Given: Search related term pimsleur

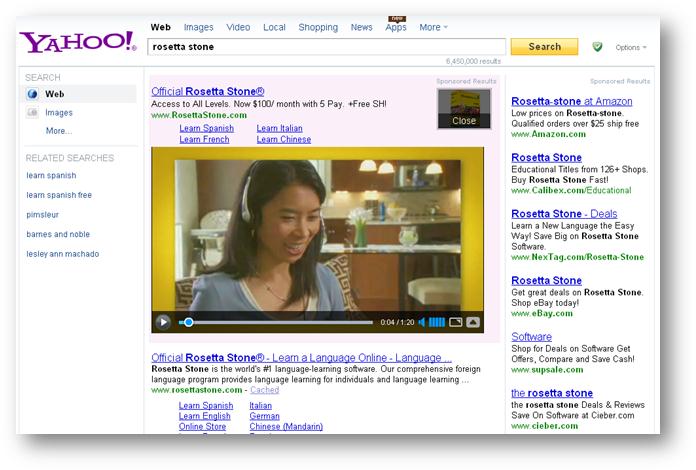Looking at the screenshot, I should (x=43, y=215).
